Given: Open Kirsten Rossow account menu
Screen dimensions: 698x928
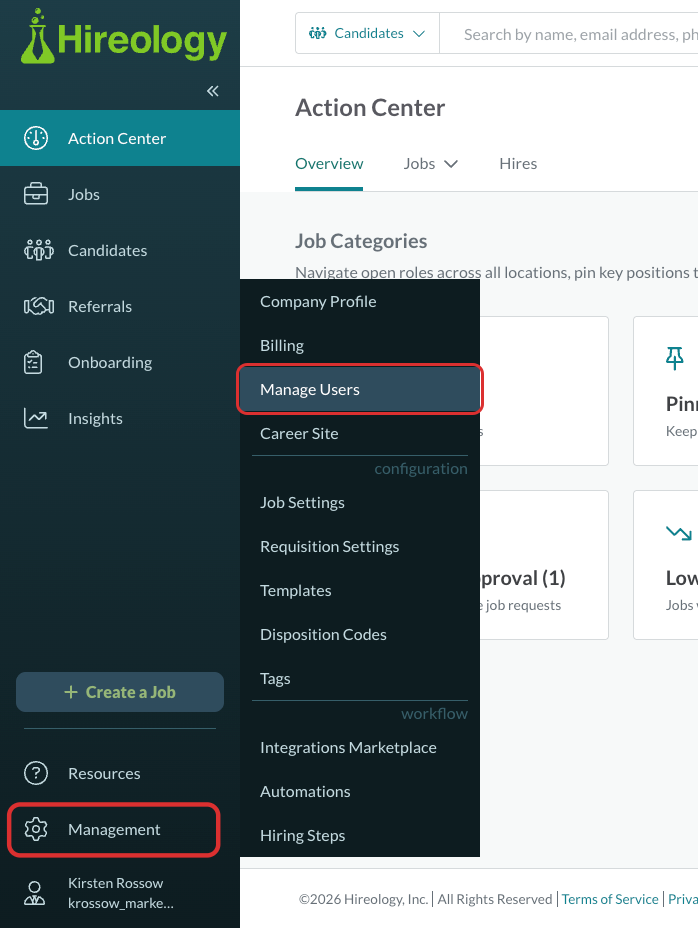Looking at the screenshot, I should click(x=120, y=893).
